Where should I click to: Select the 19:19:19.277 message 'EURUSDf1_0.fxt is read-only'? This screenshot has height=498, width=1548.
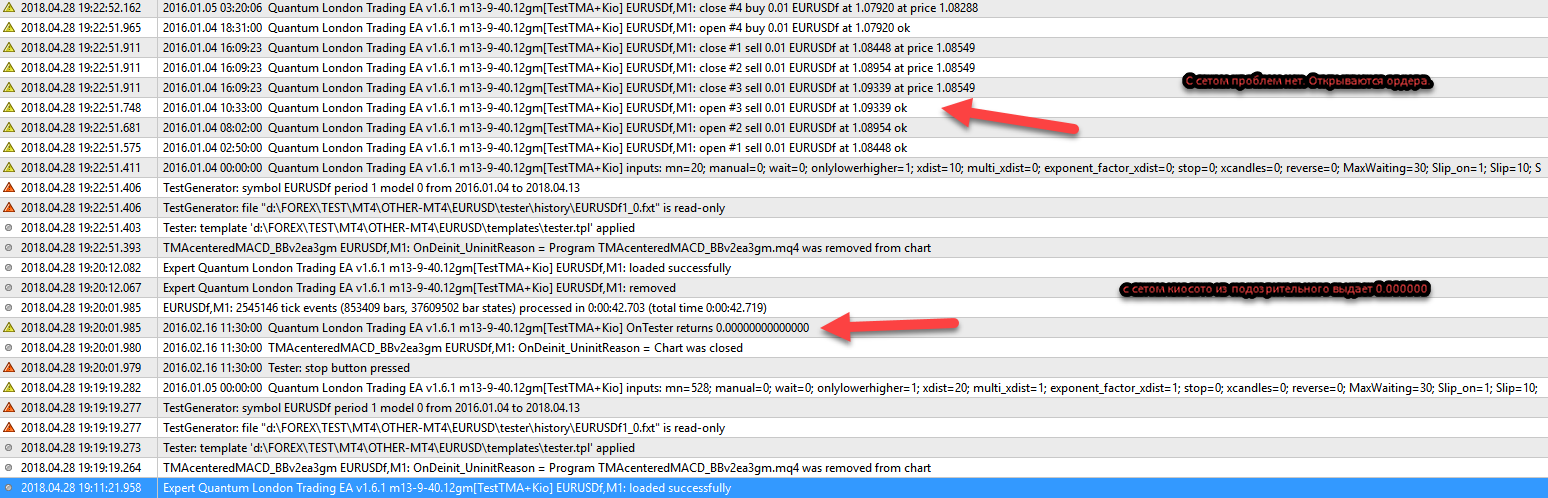(x=444, y=427)
